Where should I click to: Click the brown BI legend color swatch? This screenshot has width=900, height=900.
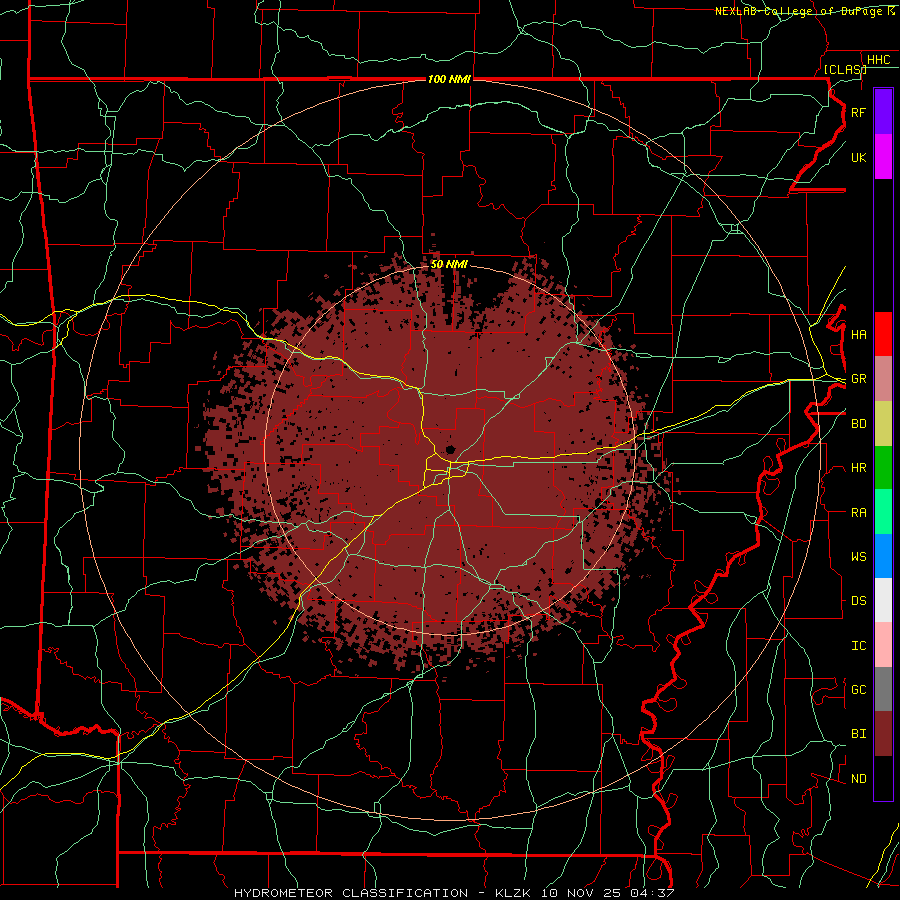point(883,734)
